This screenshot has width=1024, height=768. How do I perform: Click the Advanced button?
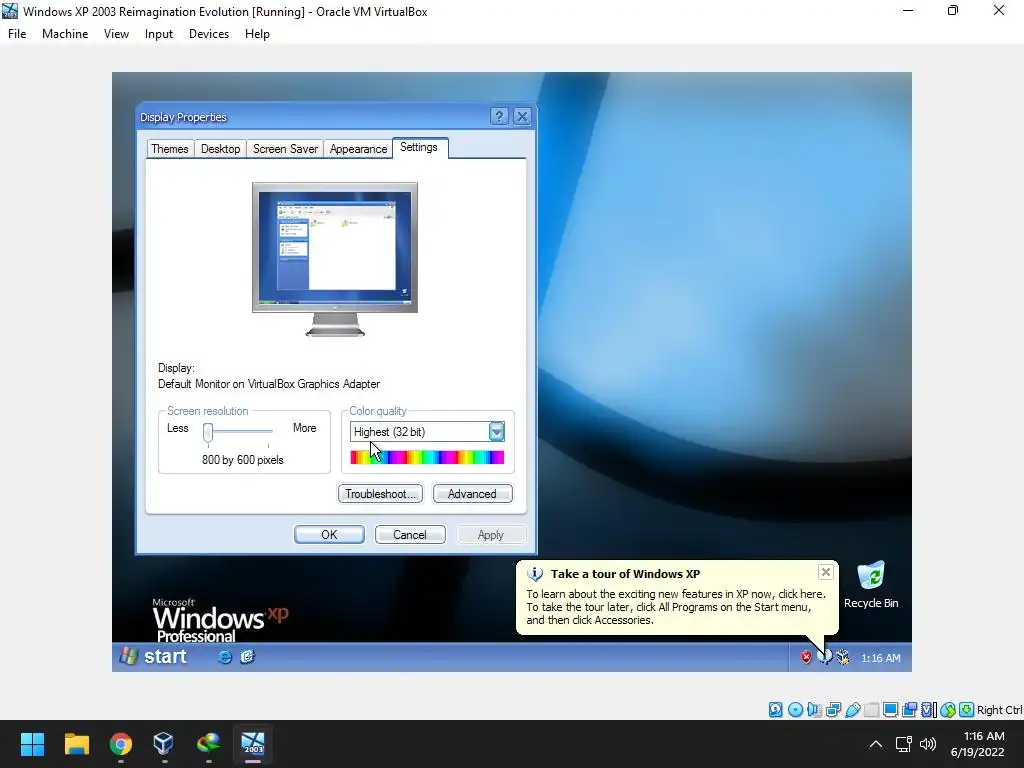[x=472, y=494]
